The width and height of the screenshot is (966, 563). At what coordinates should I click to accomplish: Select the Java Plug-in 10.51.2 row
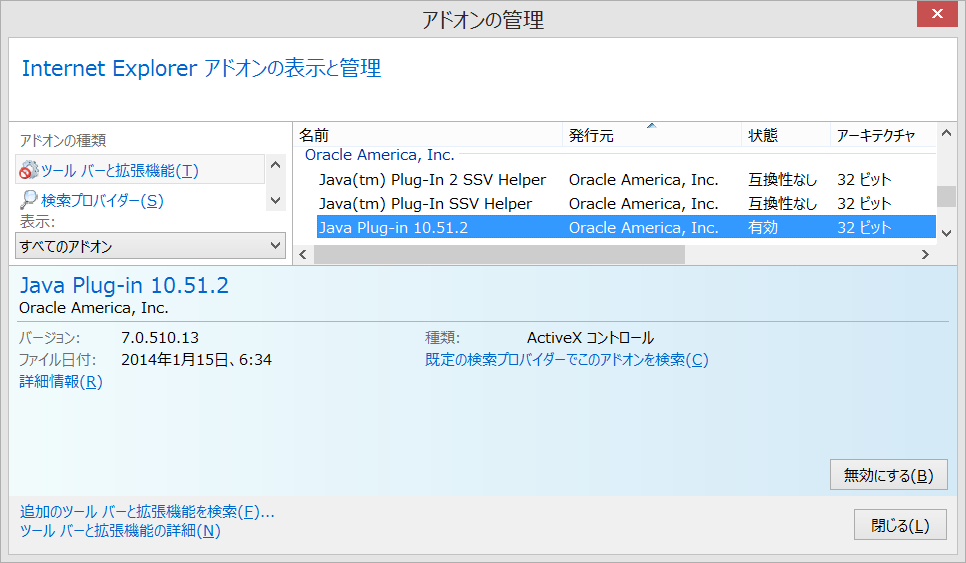coord(627,227)
